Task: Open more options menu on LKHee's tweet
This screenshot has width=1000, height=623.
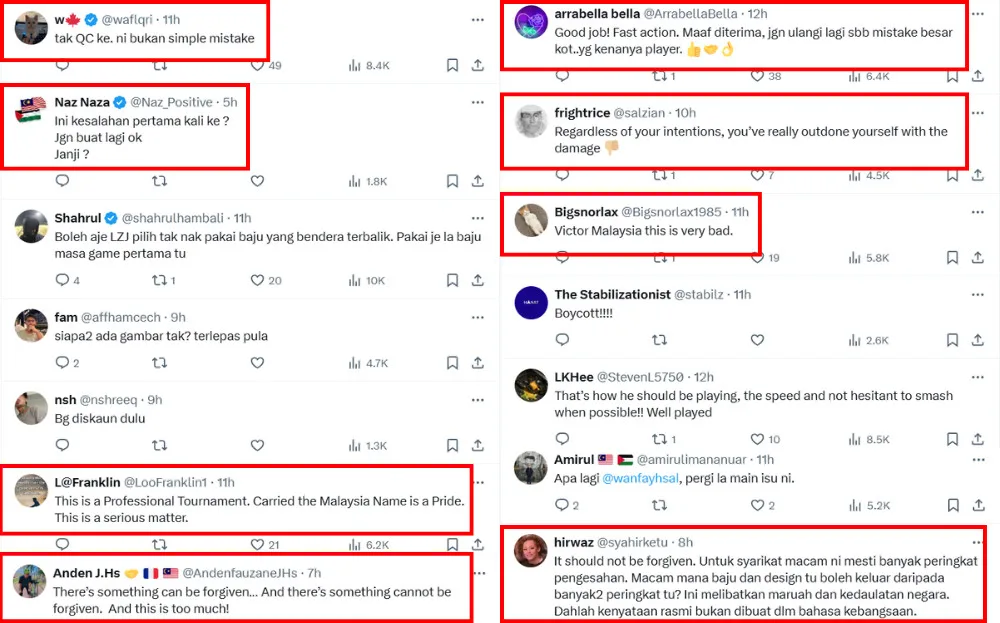Action: point(977,377)
